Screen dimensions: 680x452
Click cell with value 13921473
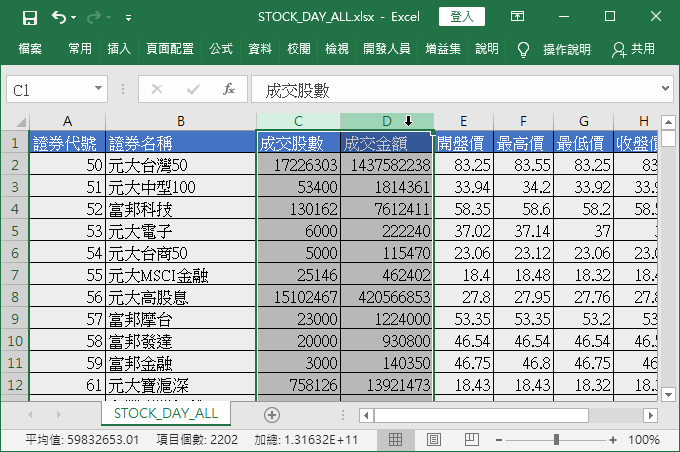387,384
